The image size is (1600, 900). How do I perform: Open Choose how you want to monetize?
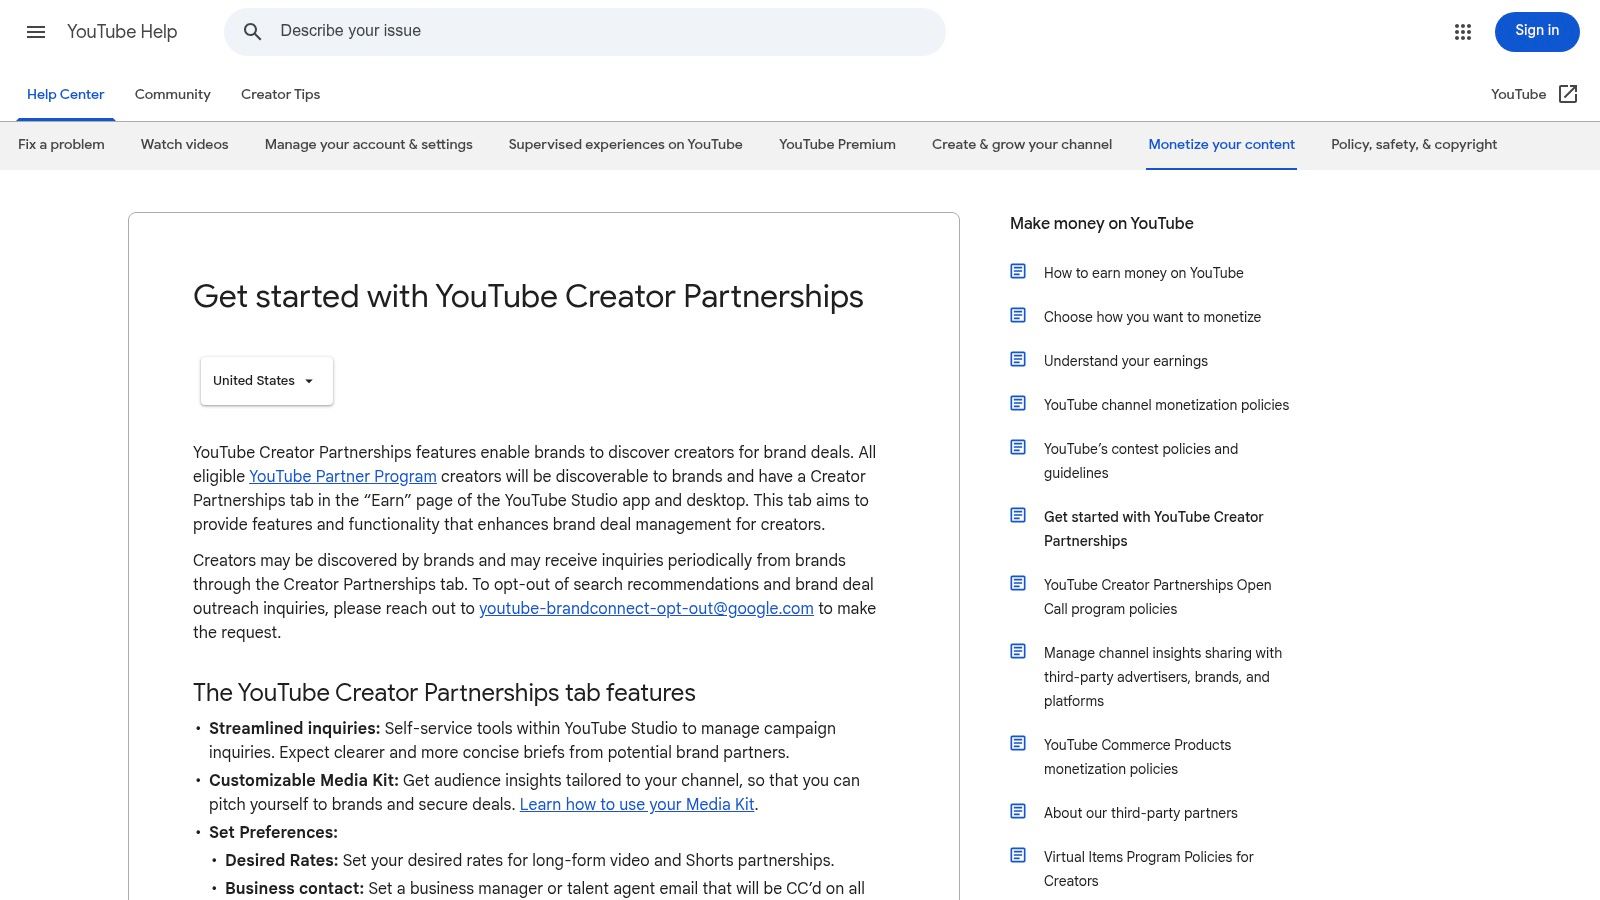pyautogui.click(x=1152, y=317)
